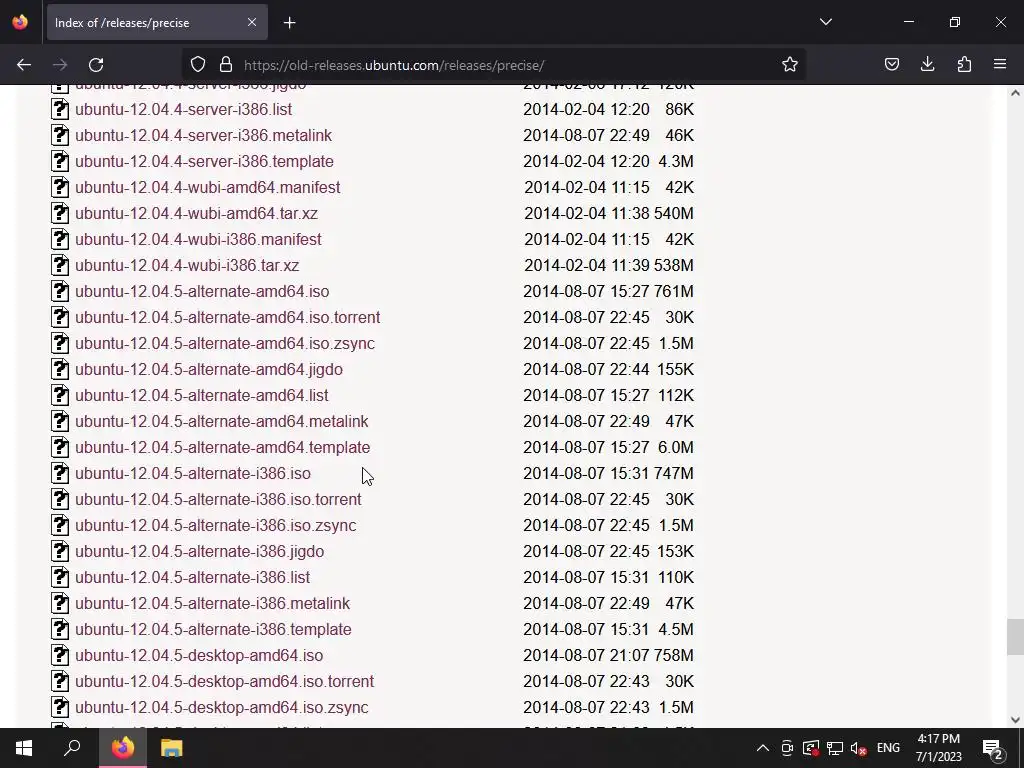This screenshot has height=768, width=1024.
Task: Open the extensions puzzle icon
Action: point(964,65)
